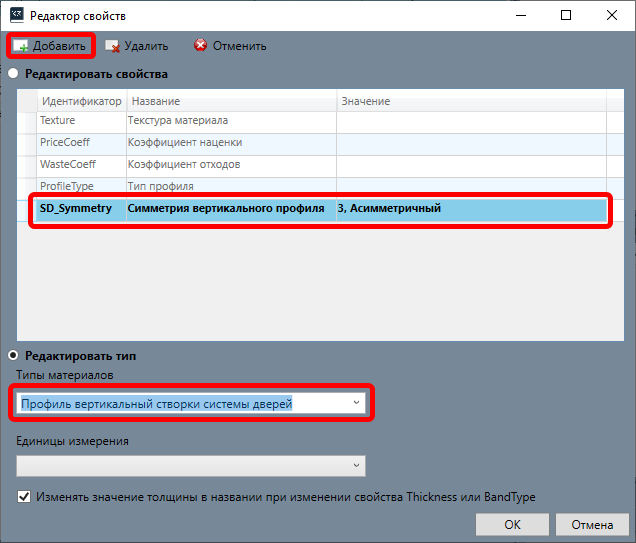Image resolution: width=636 pixels, height=543 pixels.
Task: Select the PriceCoeff identifier cell
Action: click(x=82, y=142)
